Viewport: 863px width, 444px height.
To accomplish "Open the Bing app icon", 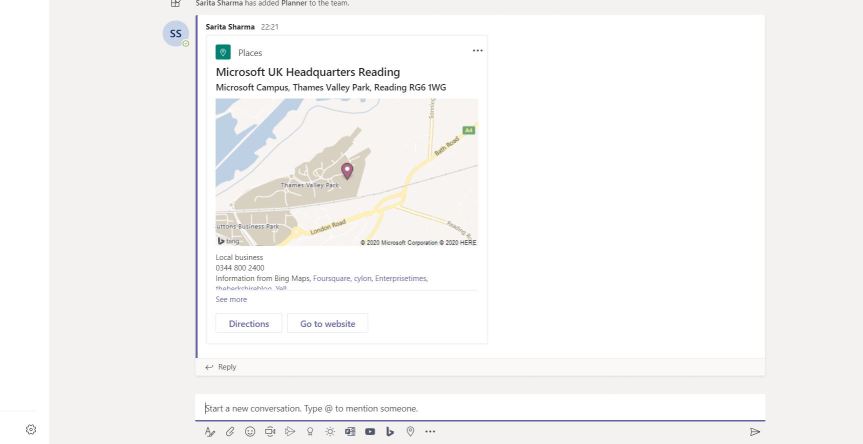I will (x=390, y=432).
